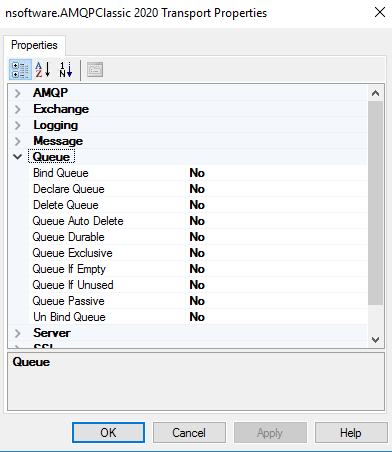
Task: Click the Apply button
Action: [x=270, y=433]
